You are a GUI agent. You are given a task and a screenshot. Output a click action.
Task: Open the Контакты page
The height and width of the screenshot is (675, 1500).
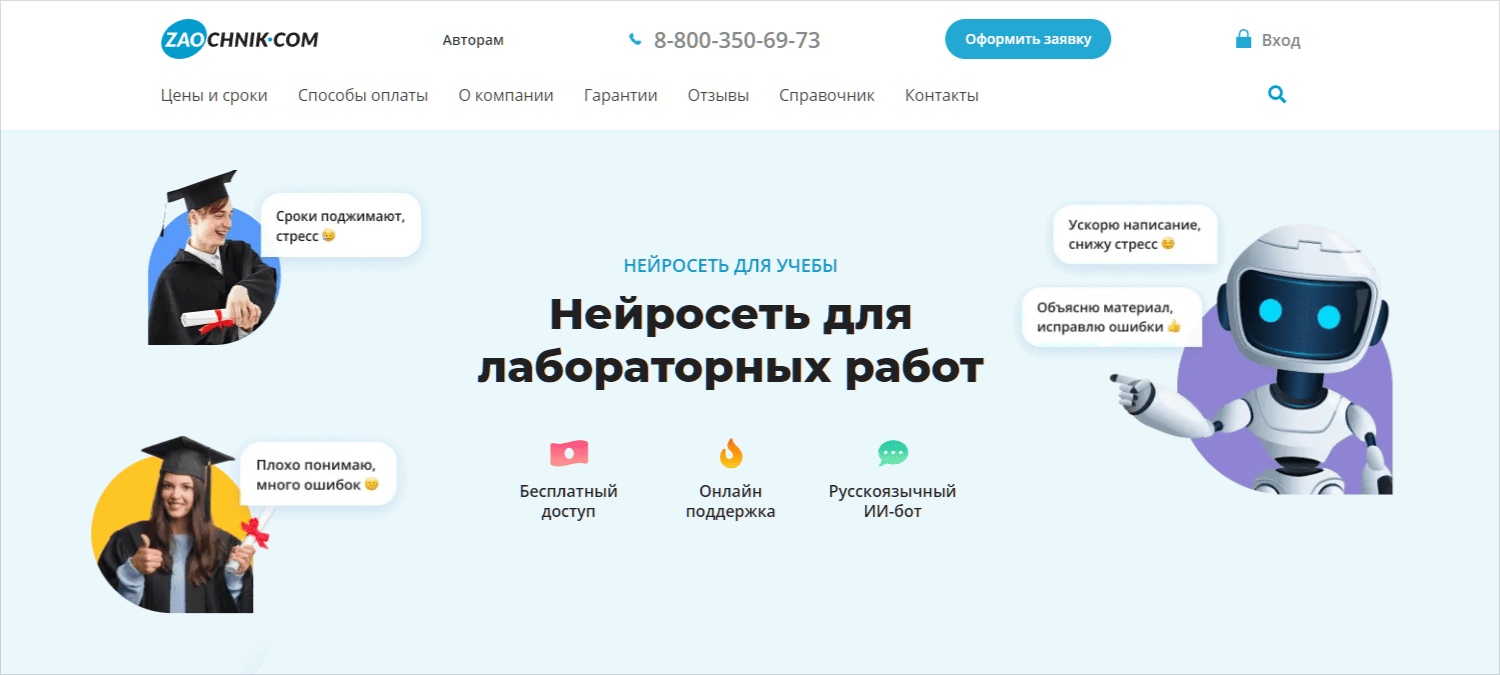click(x=941, y=96)
